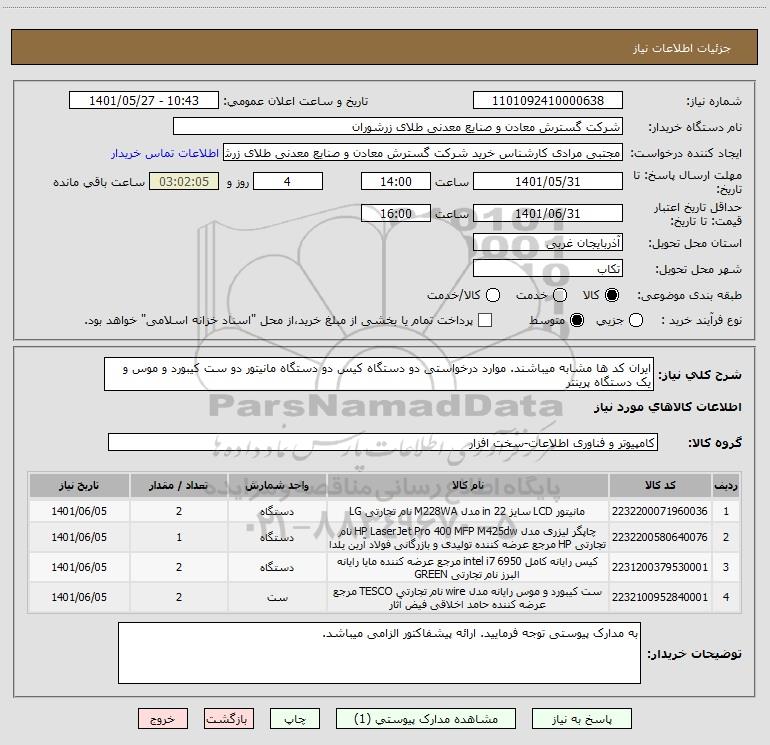Screen dimensions: 770x745
Task: Click the price validity date field 1401/06/31
Action: (x=548, y=213)
